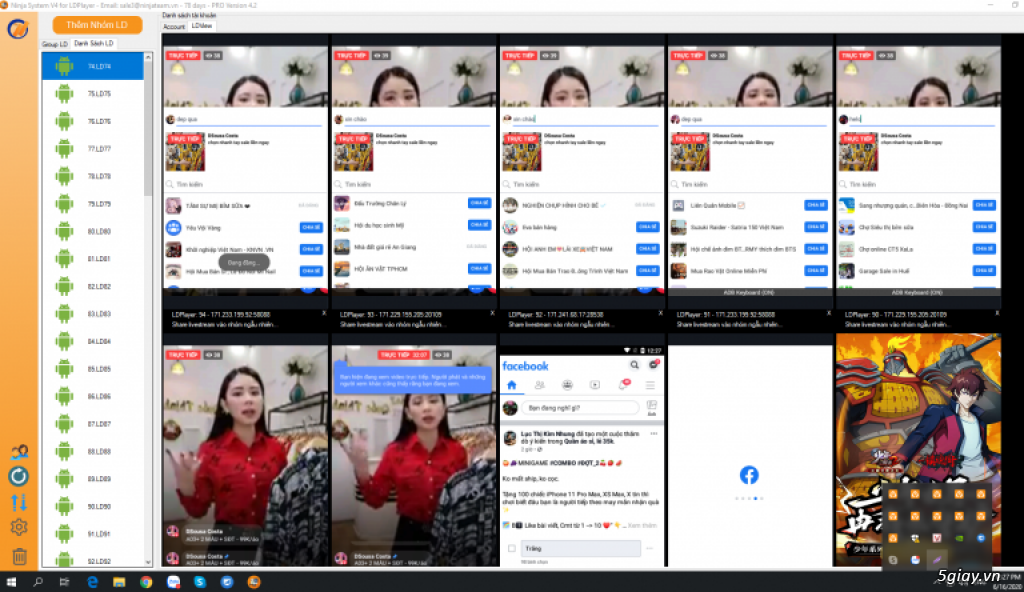
Task: Click Chia sẻ for Eva bán hàng
Action: pos(647,227)
